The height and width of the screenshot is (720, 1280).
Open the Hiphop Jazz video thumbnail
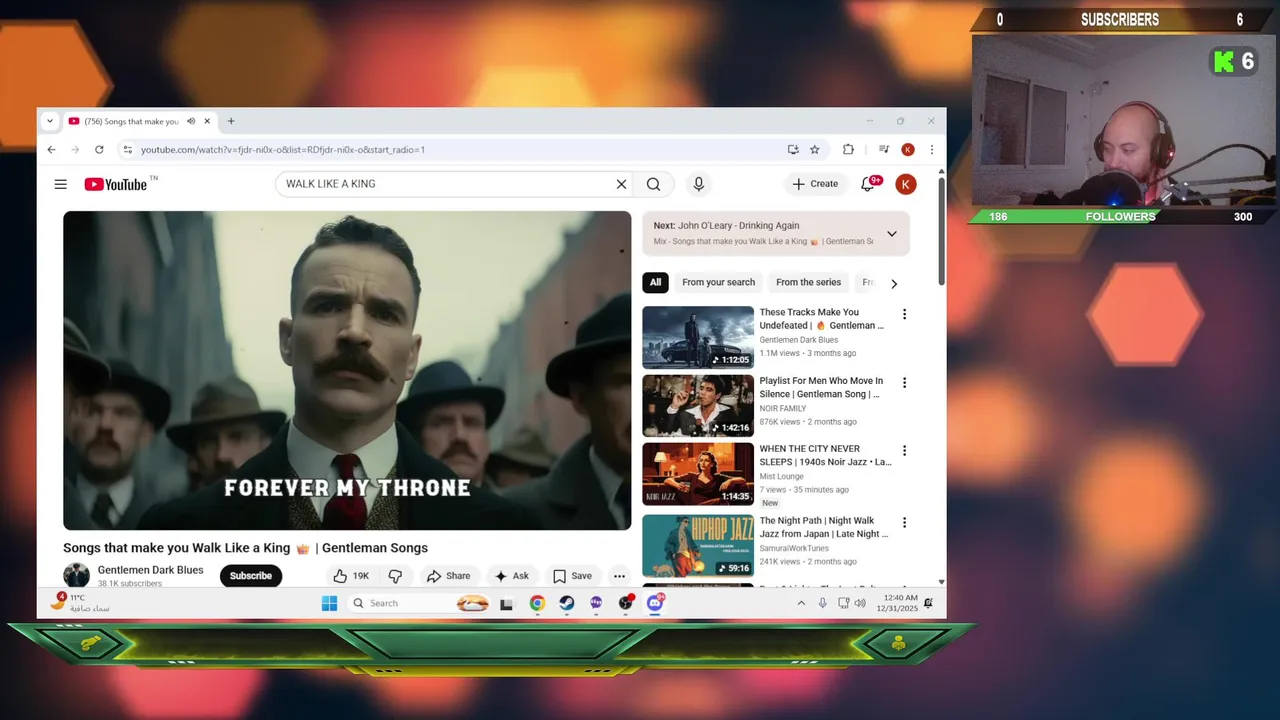[x=698, y=546]
